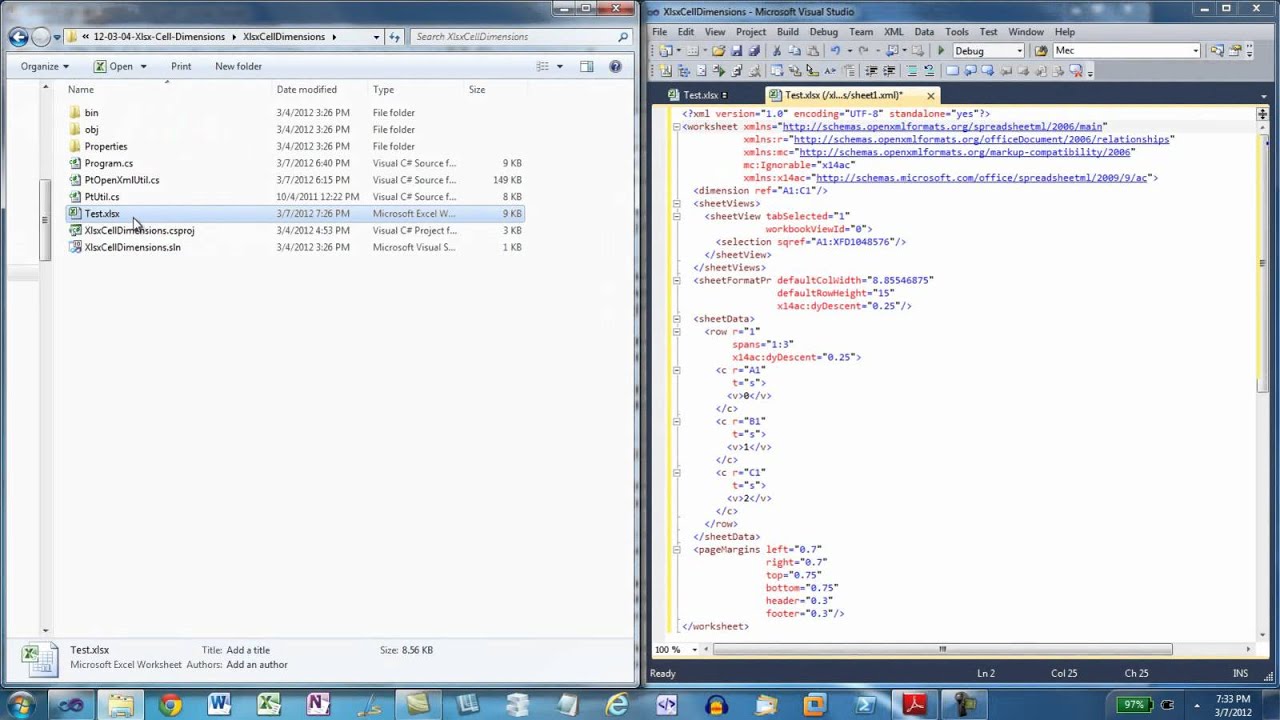Viewport: 1280px width, 720px height.
Task: Collapse the row r="1" outlining node
Action: (677, 332)
